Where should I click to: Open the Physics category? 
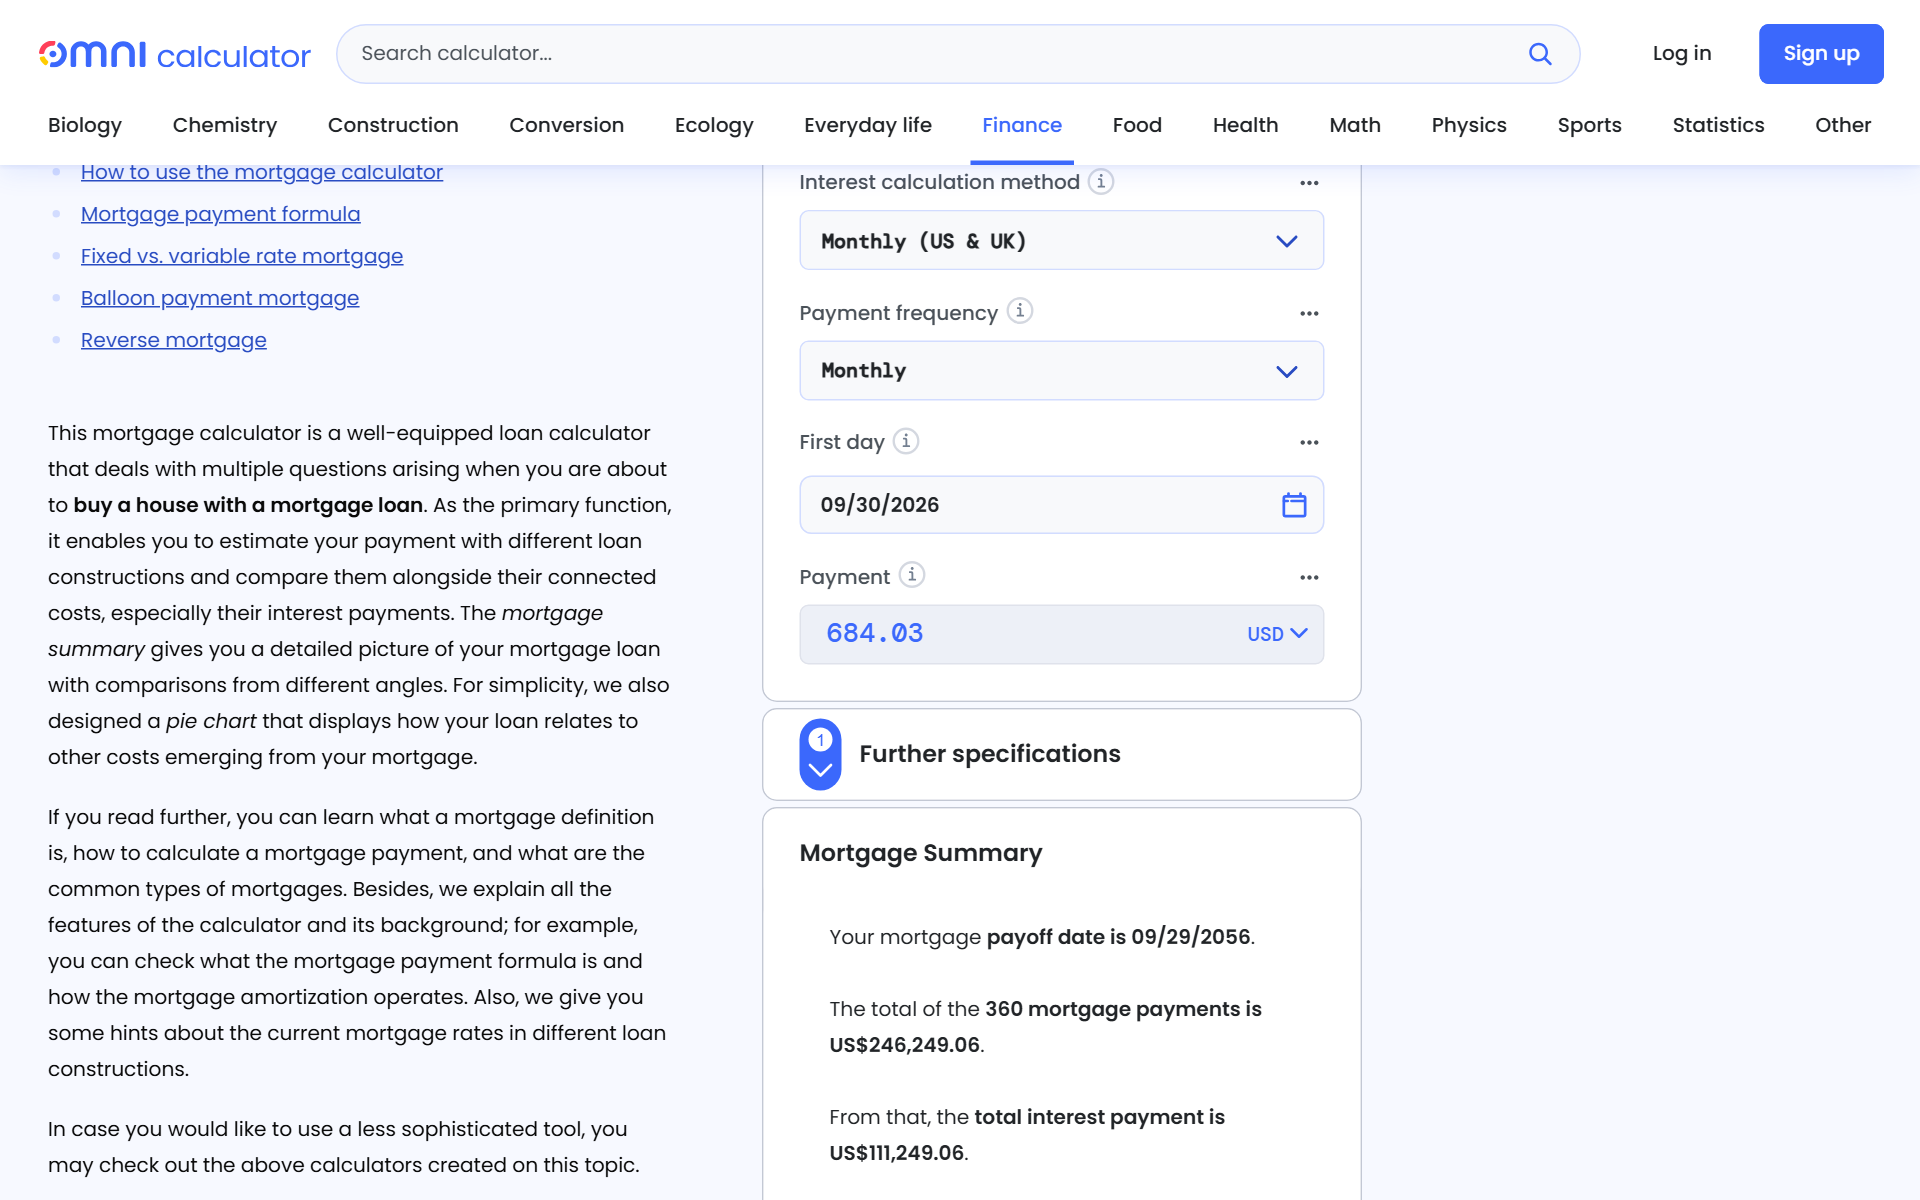click(1469, 125)
